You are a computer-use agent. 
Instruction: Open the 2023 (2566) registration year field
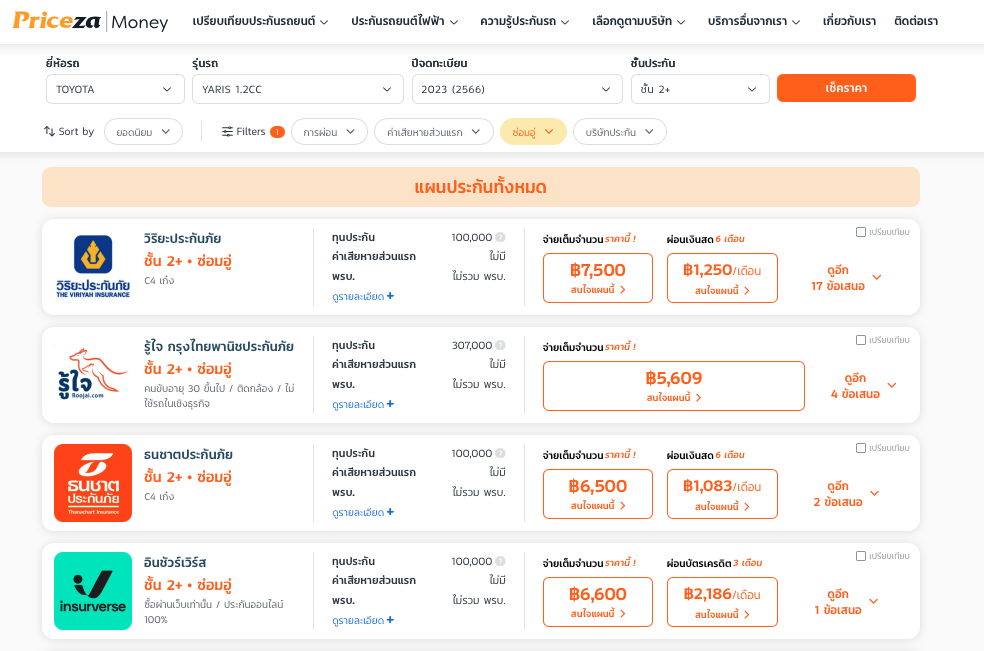click(x=517, y=89)
